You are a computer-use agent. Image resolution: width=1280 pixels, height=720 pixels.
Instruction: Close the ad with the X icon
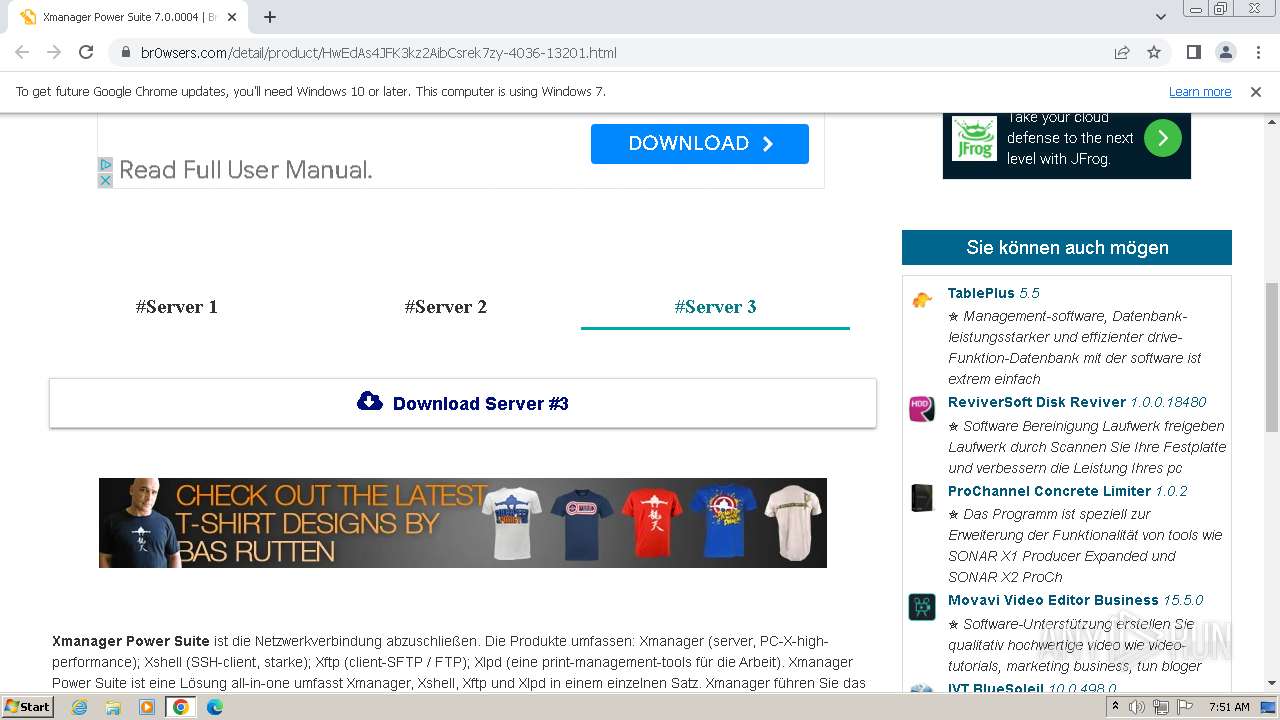[105, 180]
